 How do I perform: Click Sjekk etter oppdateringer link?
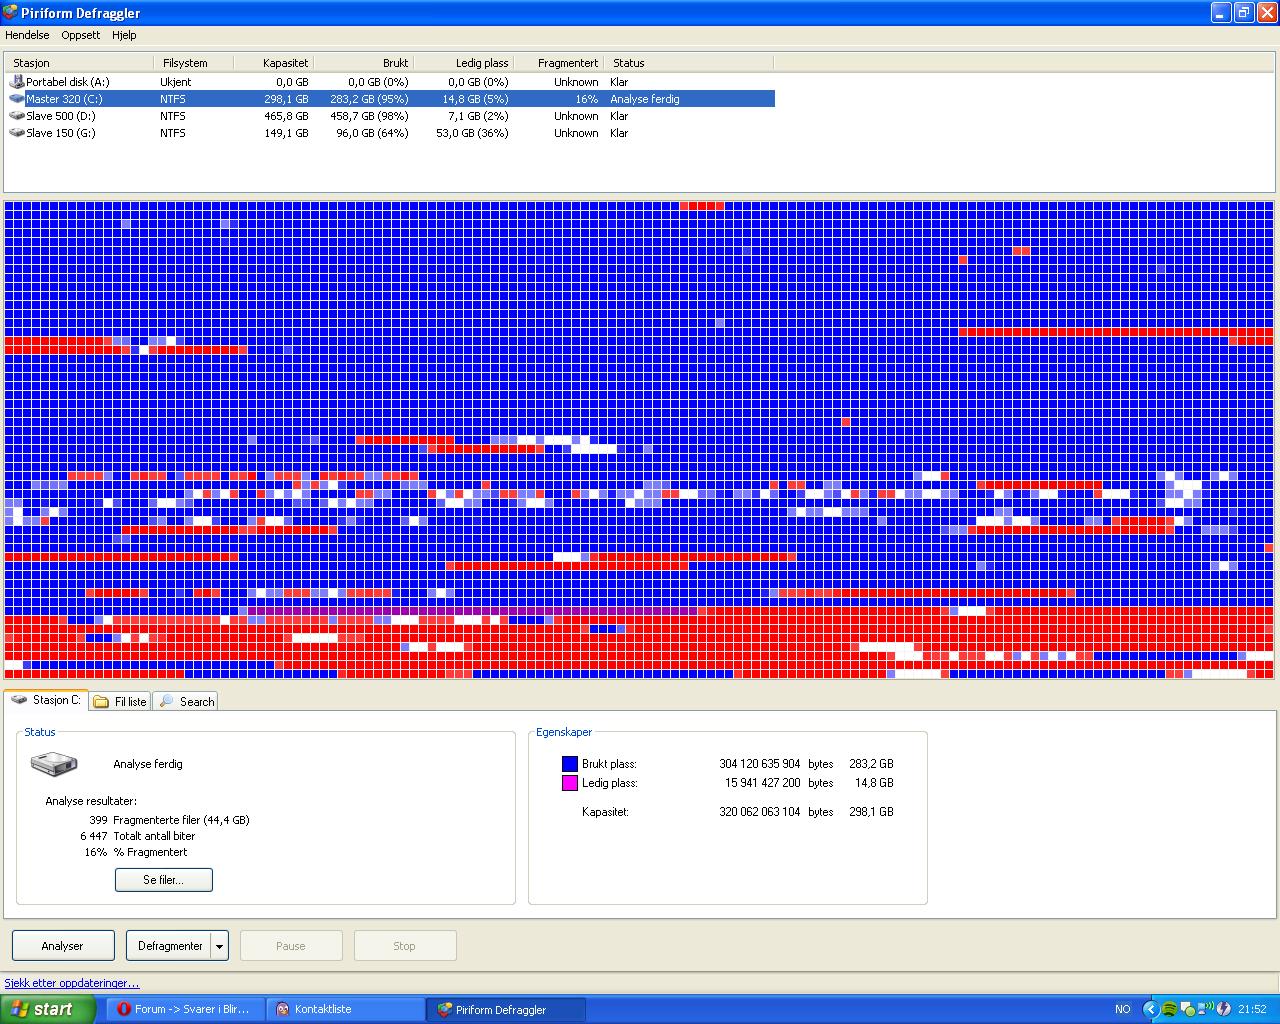click(x=72, y=983)
